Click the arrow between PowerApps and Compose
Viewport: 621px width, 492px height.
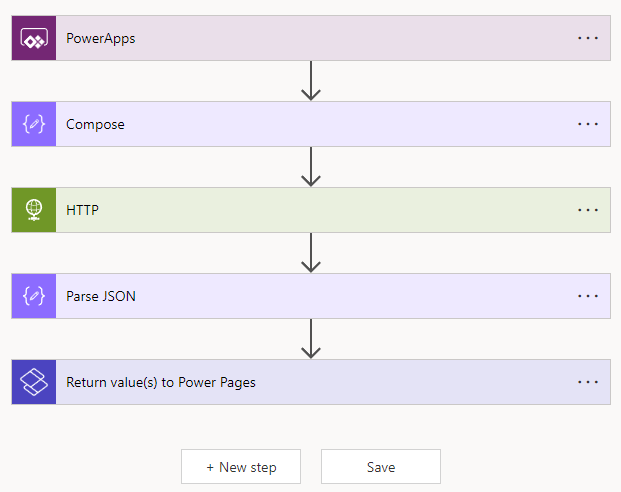point(311,82)
